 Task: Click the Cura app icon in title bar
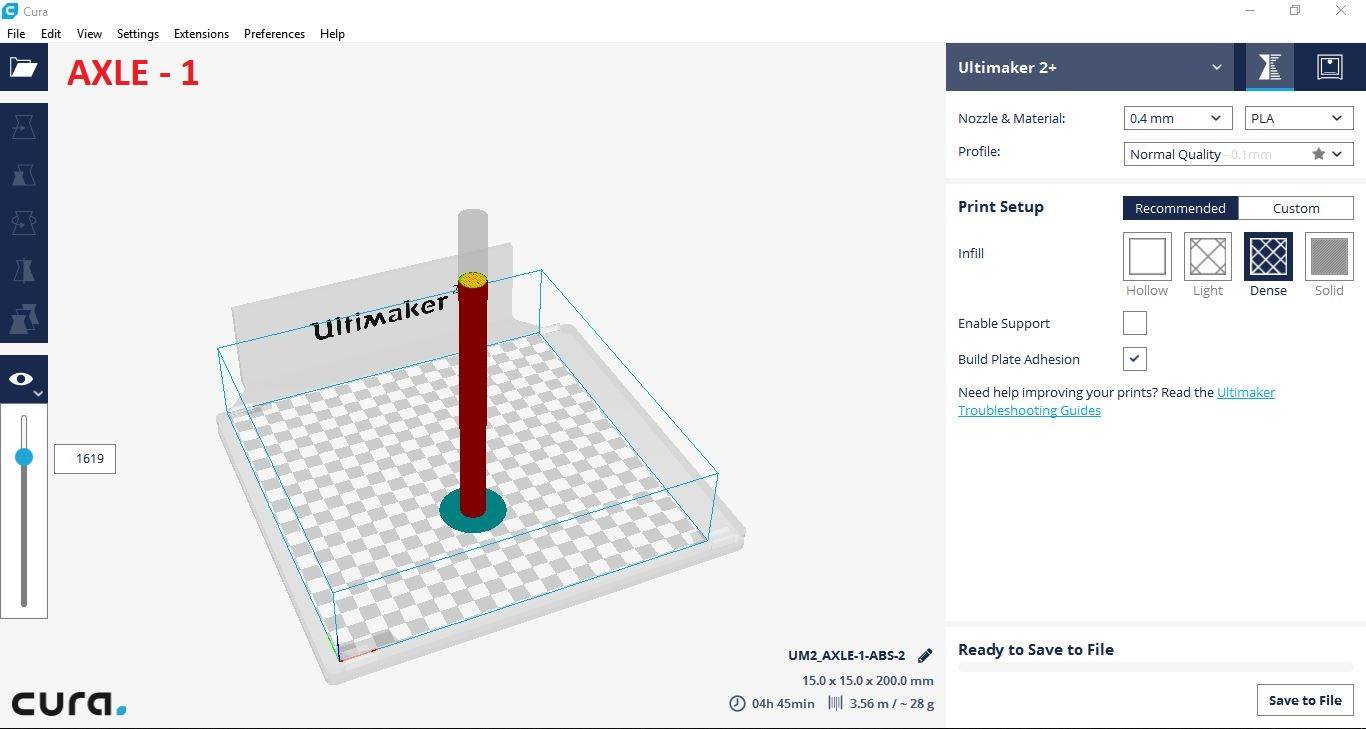tap(10, 11)
